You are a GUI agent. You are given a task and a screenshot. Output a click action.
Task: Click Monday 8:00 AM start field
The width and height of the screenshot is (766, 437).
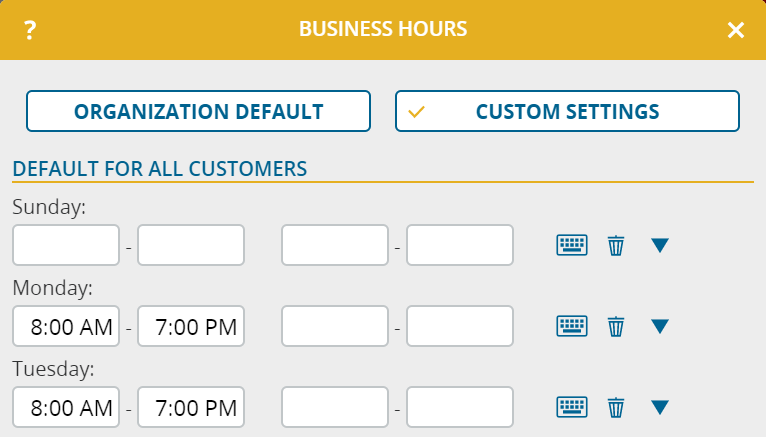(66, 326)
